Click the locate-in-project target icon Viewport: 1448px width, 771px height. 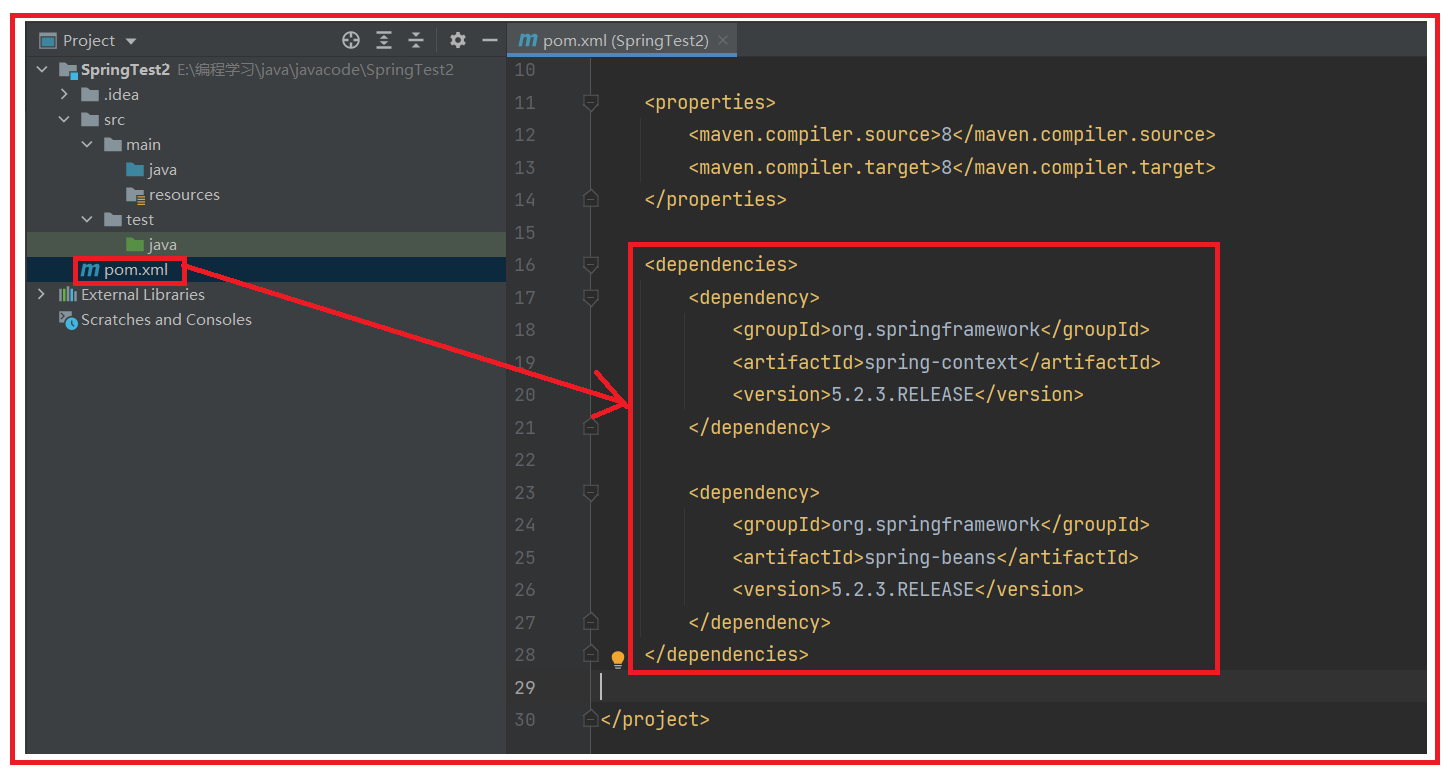click(x=351, y=40)
